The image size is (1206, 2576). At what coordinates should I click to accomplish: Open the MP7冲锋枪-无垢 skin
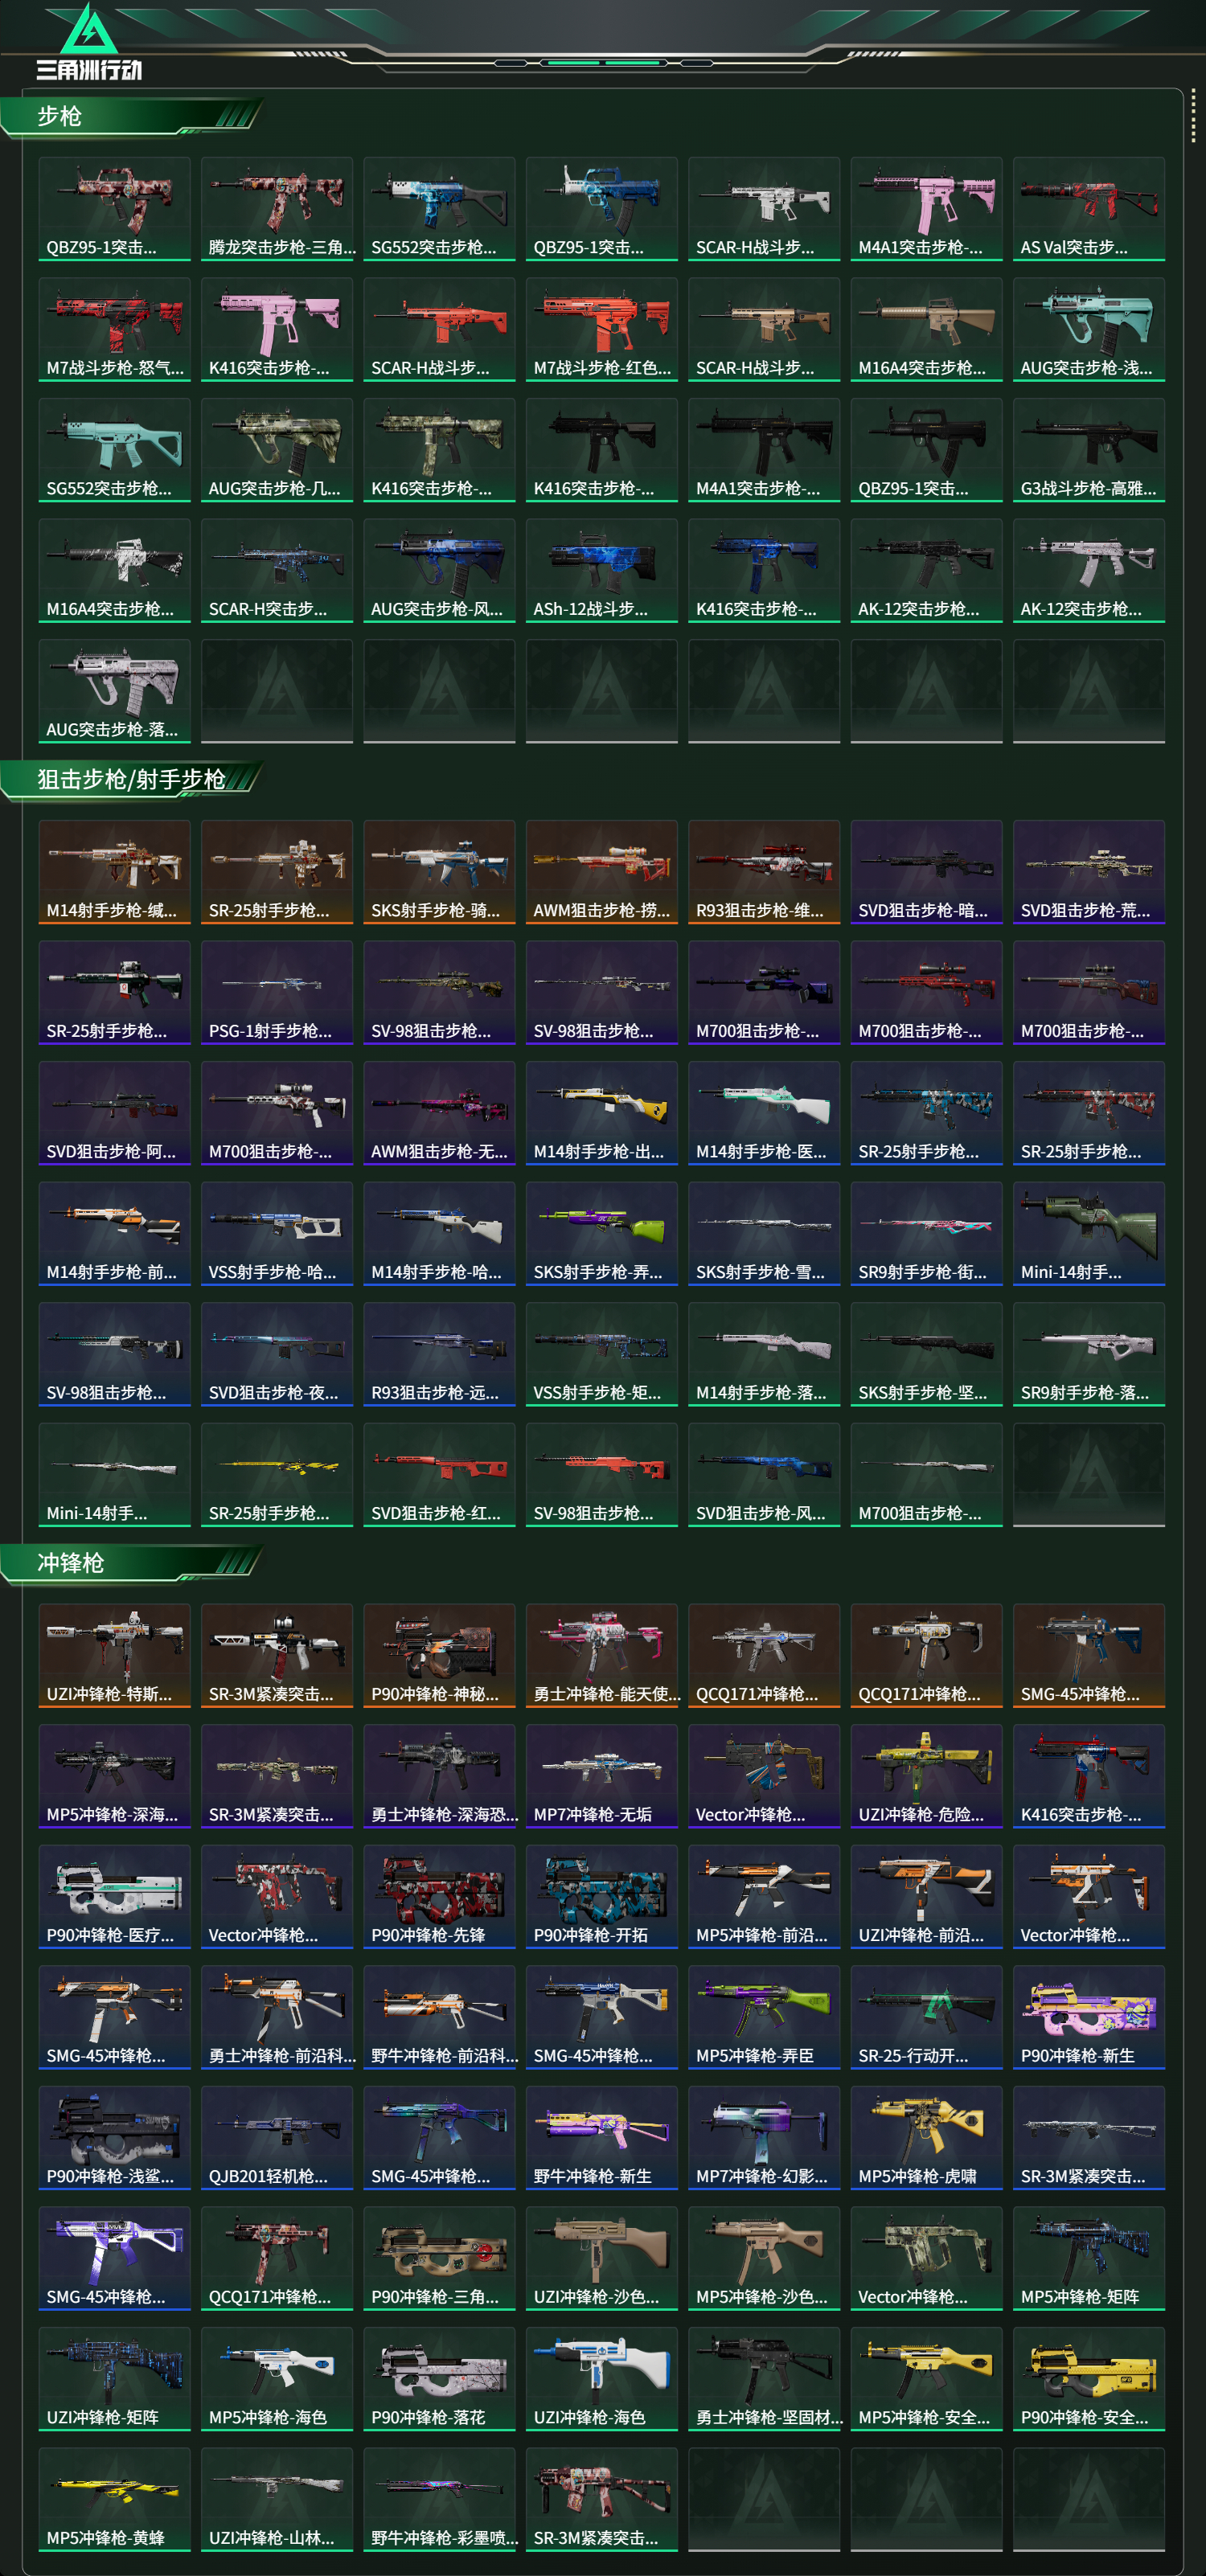602,1776
